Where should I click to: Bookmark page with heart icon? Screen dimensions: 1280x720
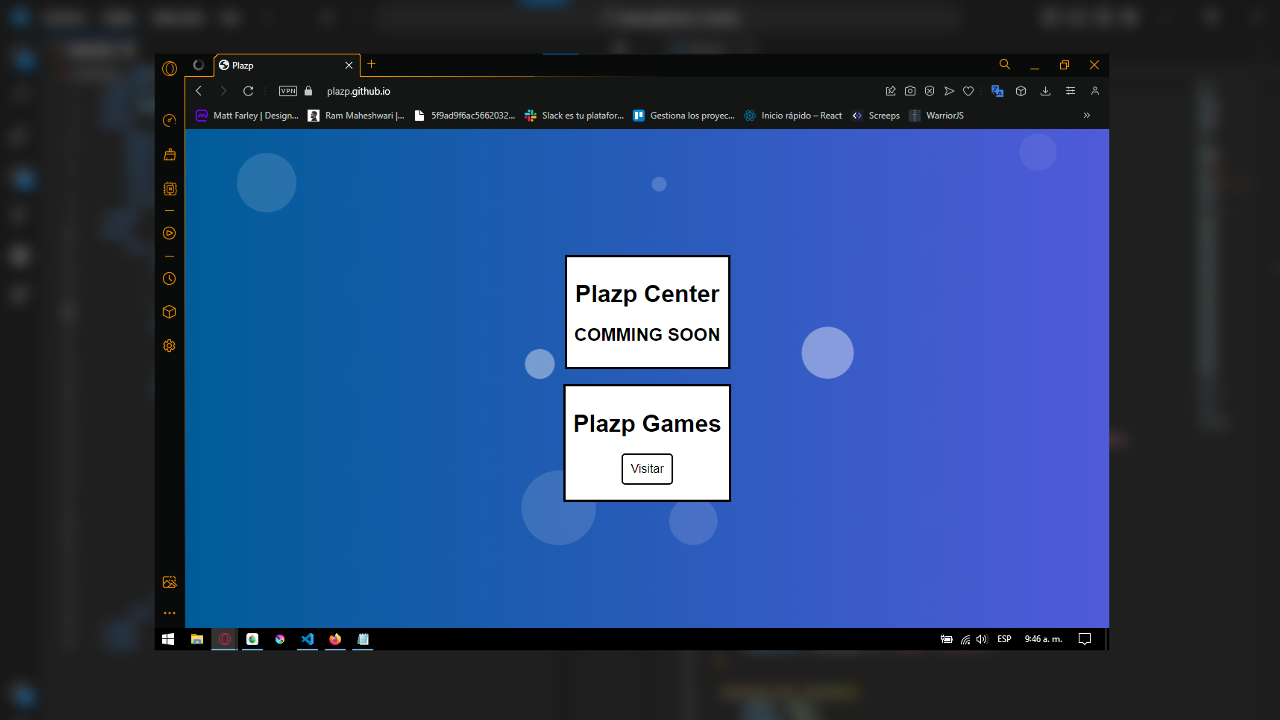[968, 91]
